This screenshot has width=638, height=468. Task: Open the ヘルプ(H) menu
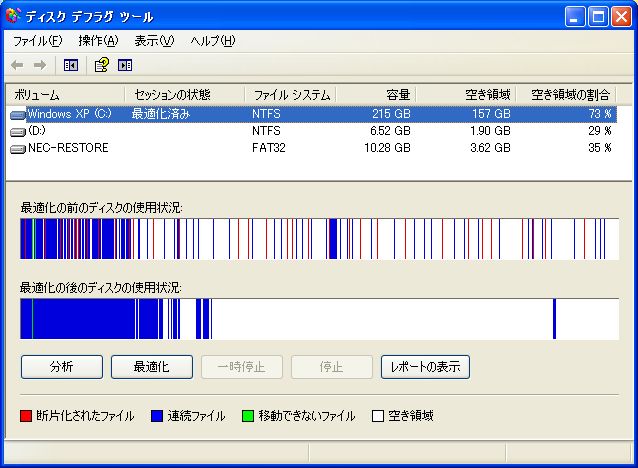click(x=213, y=41)
